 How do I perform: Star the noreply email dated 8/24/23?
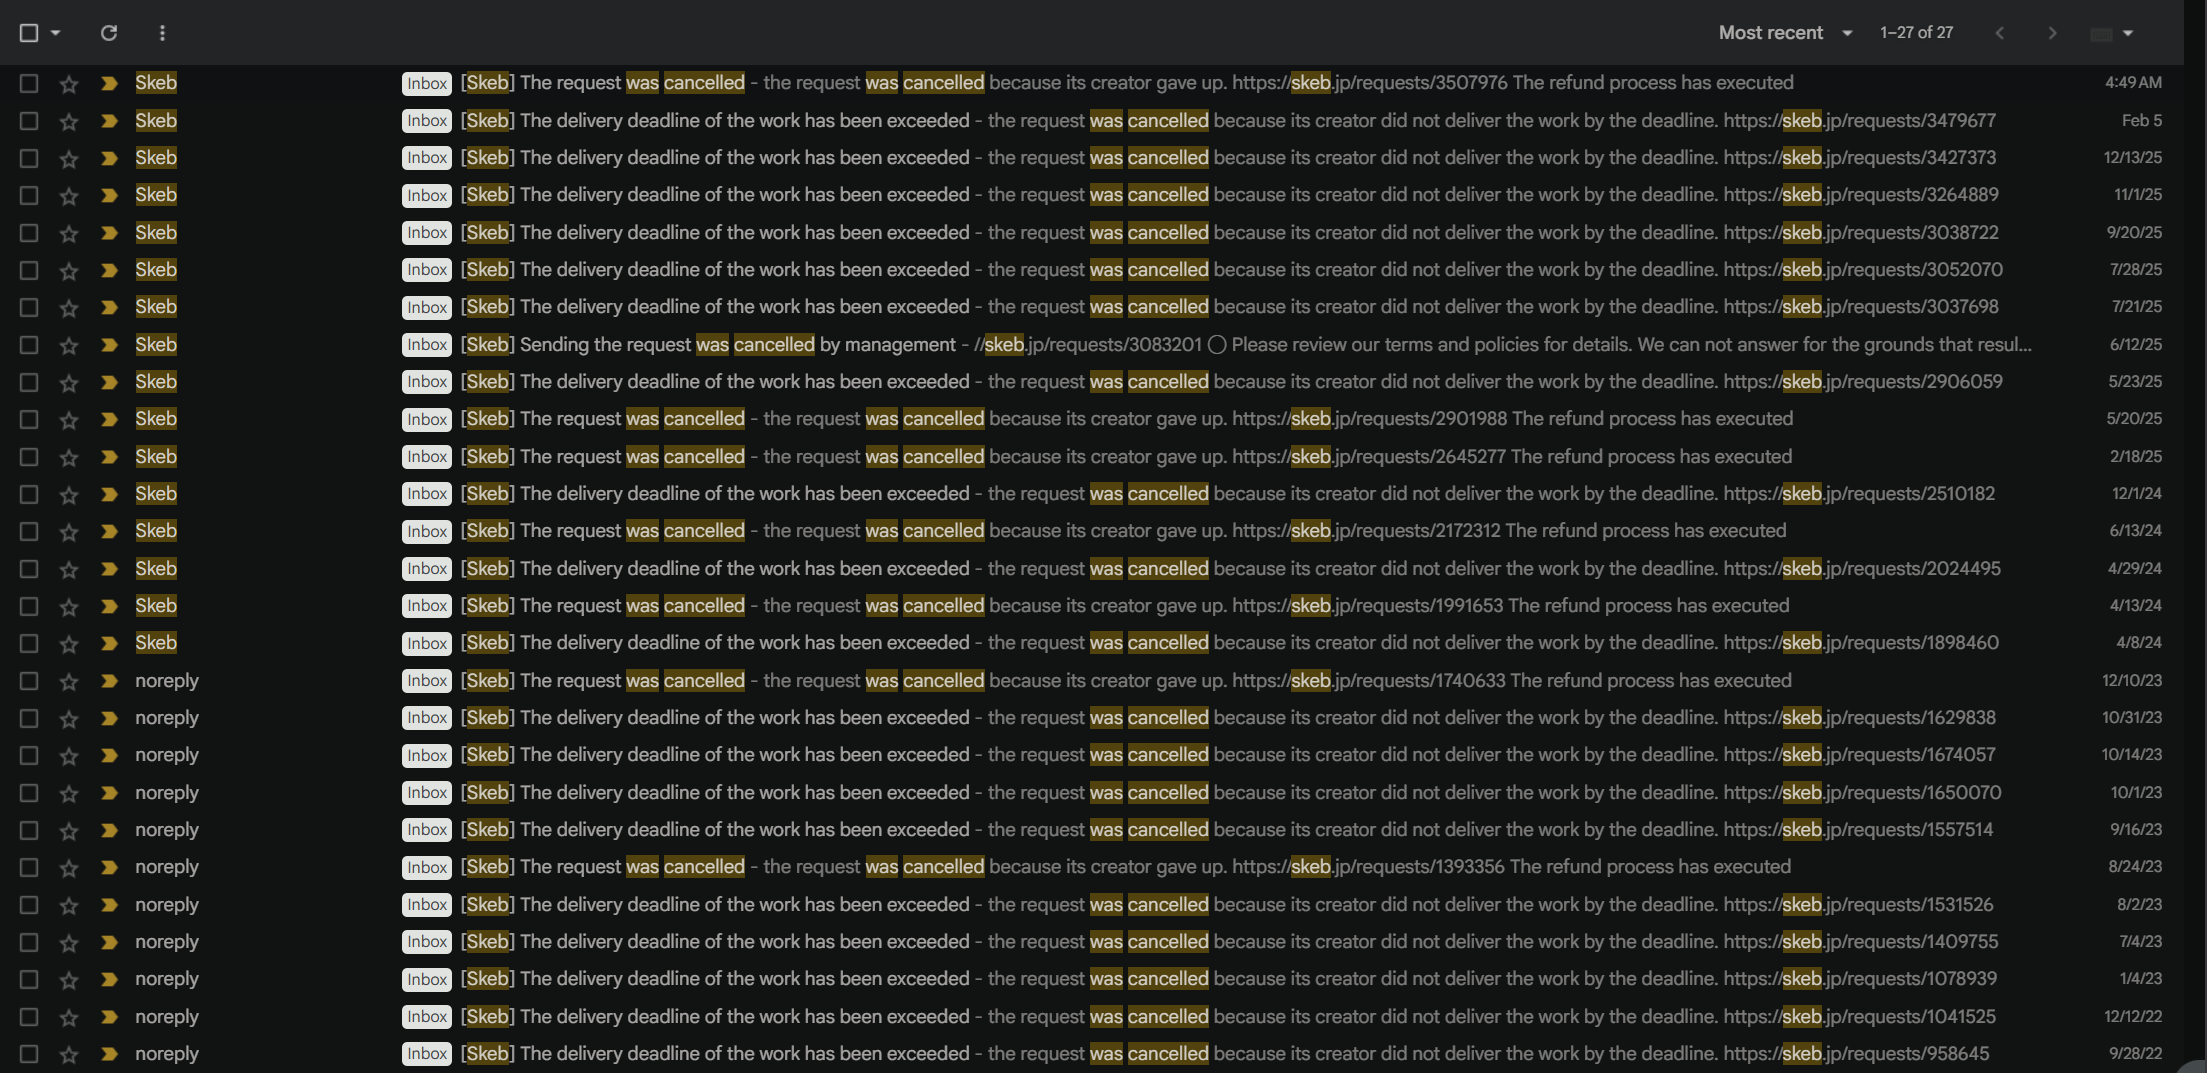click(69, 868)
